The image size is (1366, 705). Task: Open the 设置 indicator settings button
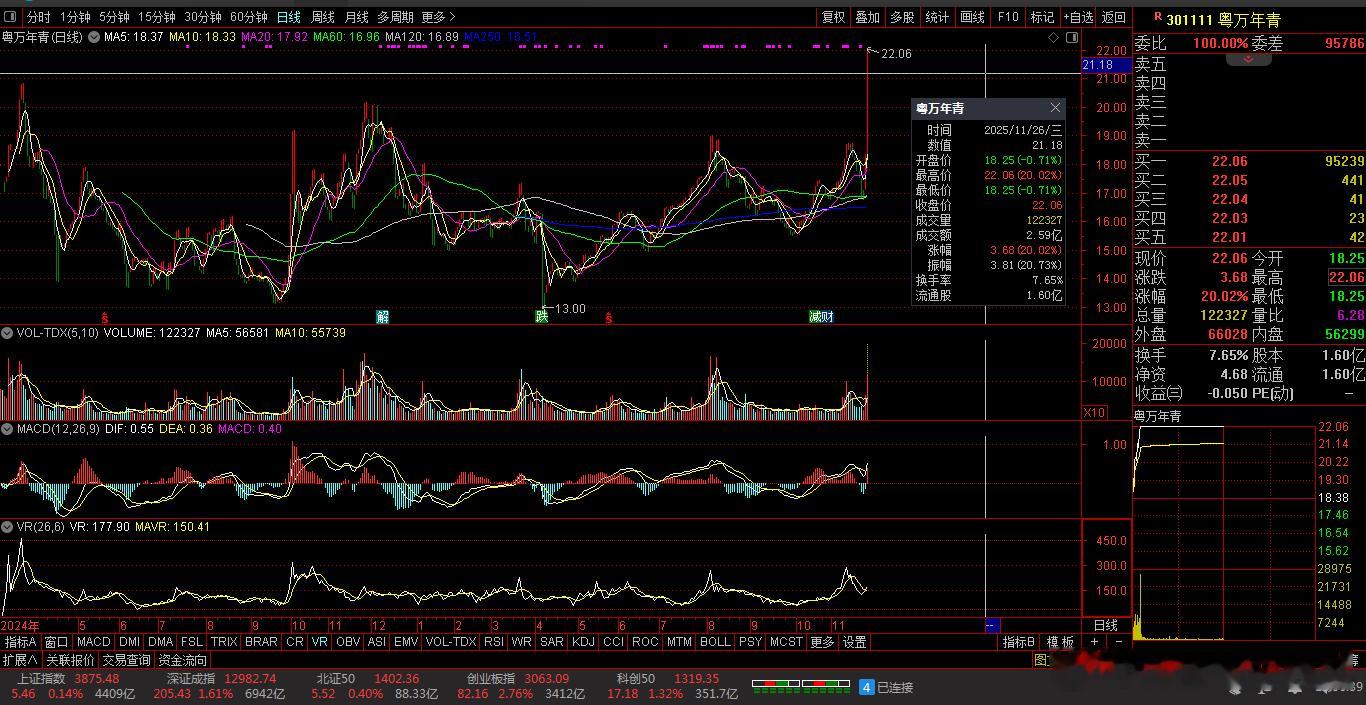tap(853, 642)
